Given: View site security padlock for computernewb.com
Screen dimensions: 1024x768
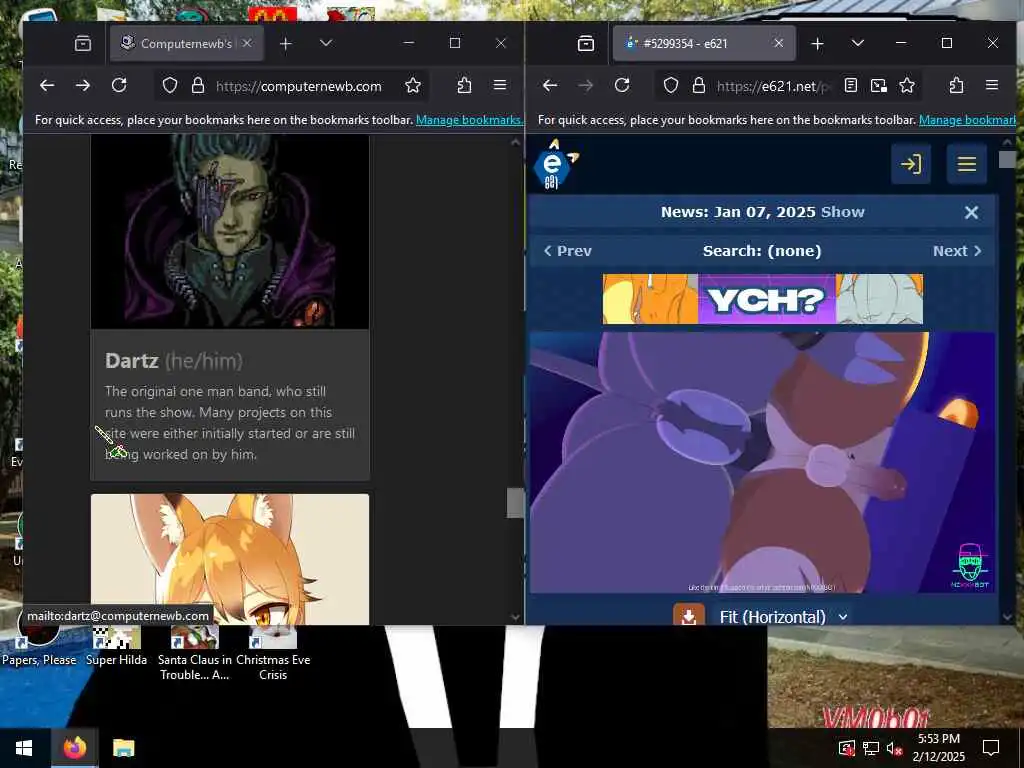Looking at the screenshot, I should [198, 86].
